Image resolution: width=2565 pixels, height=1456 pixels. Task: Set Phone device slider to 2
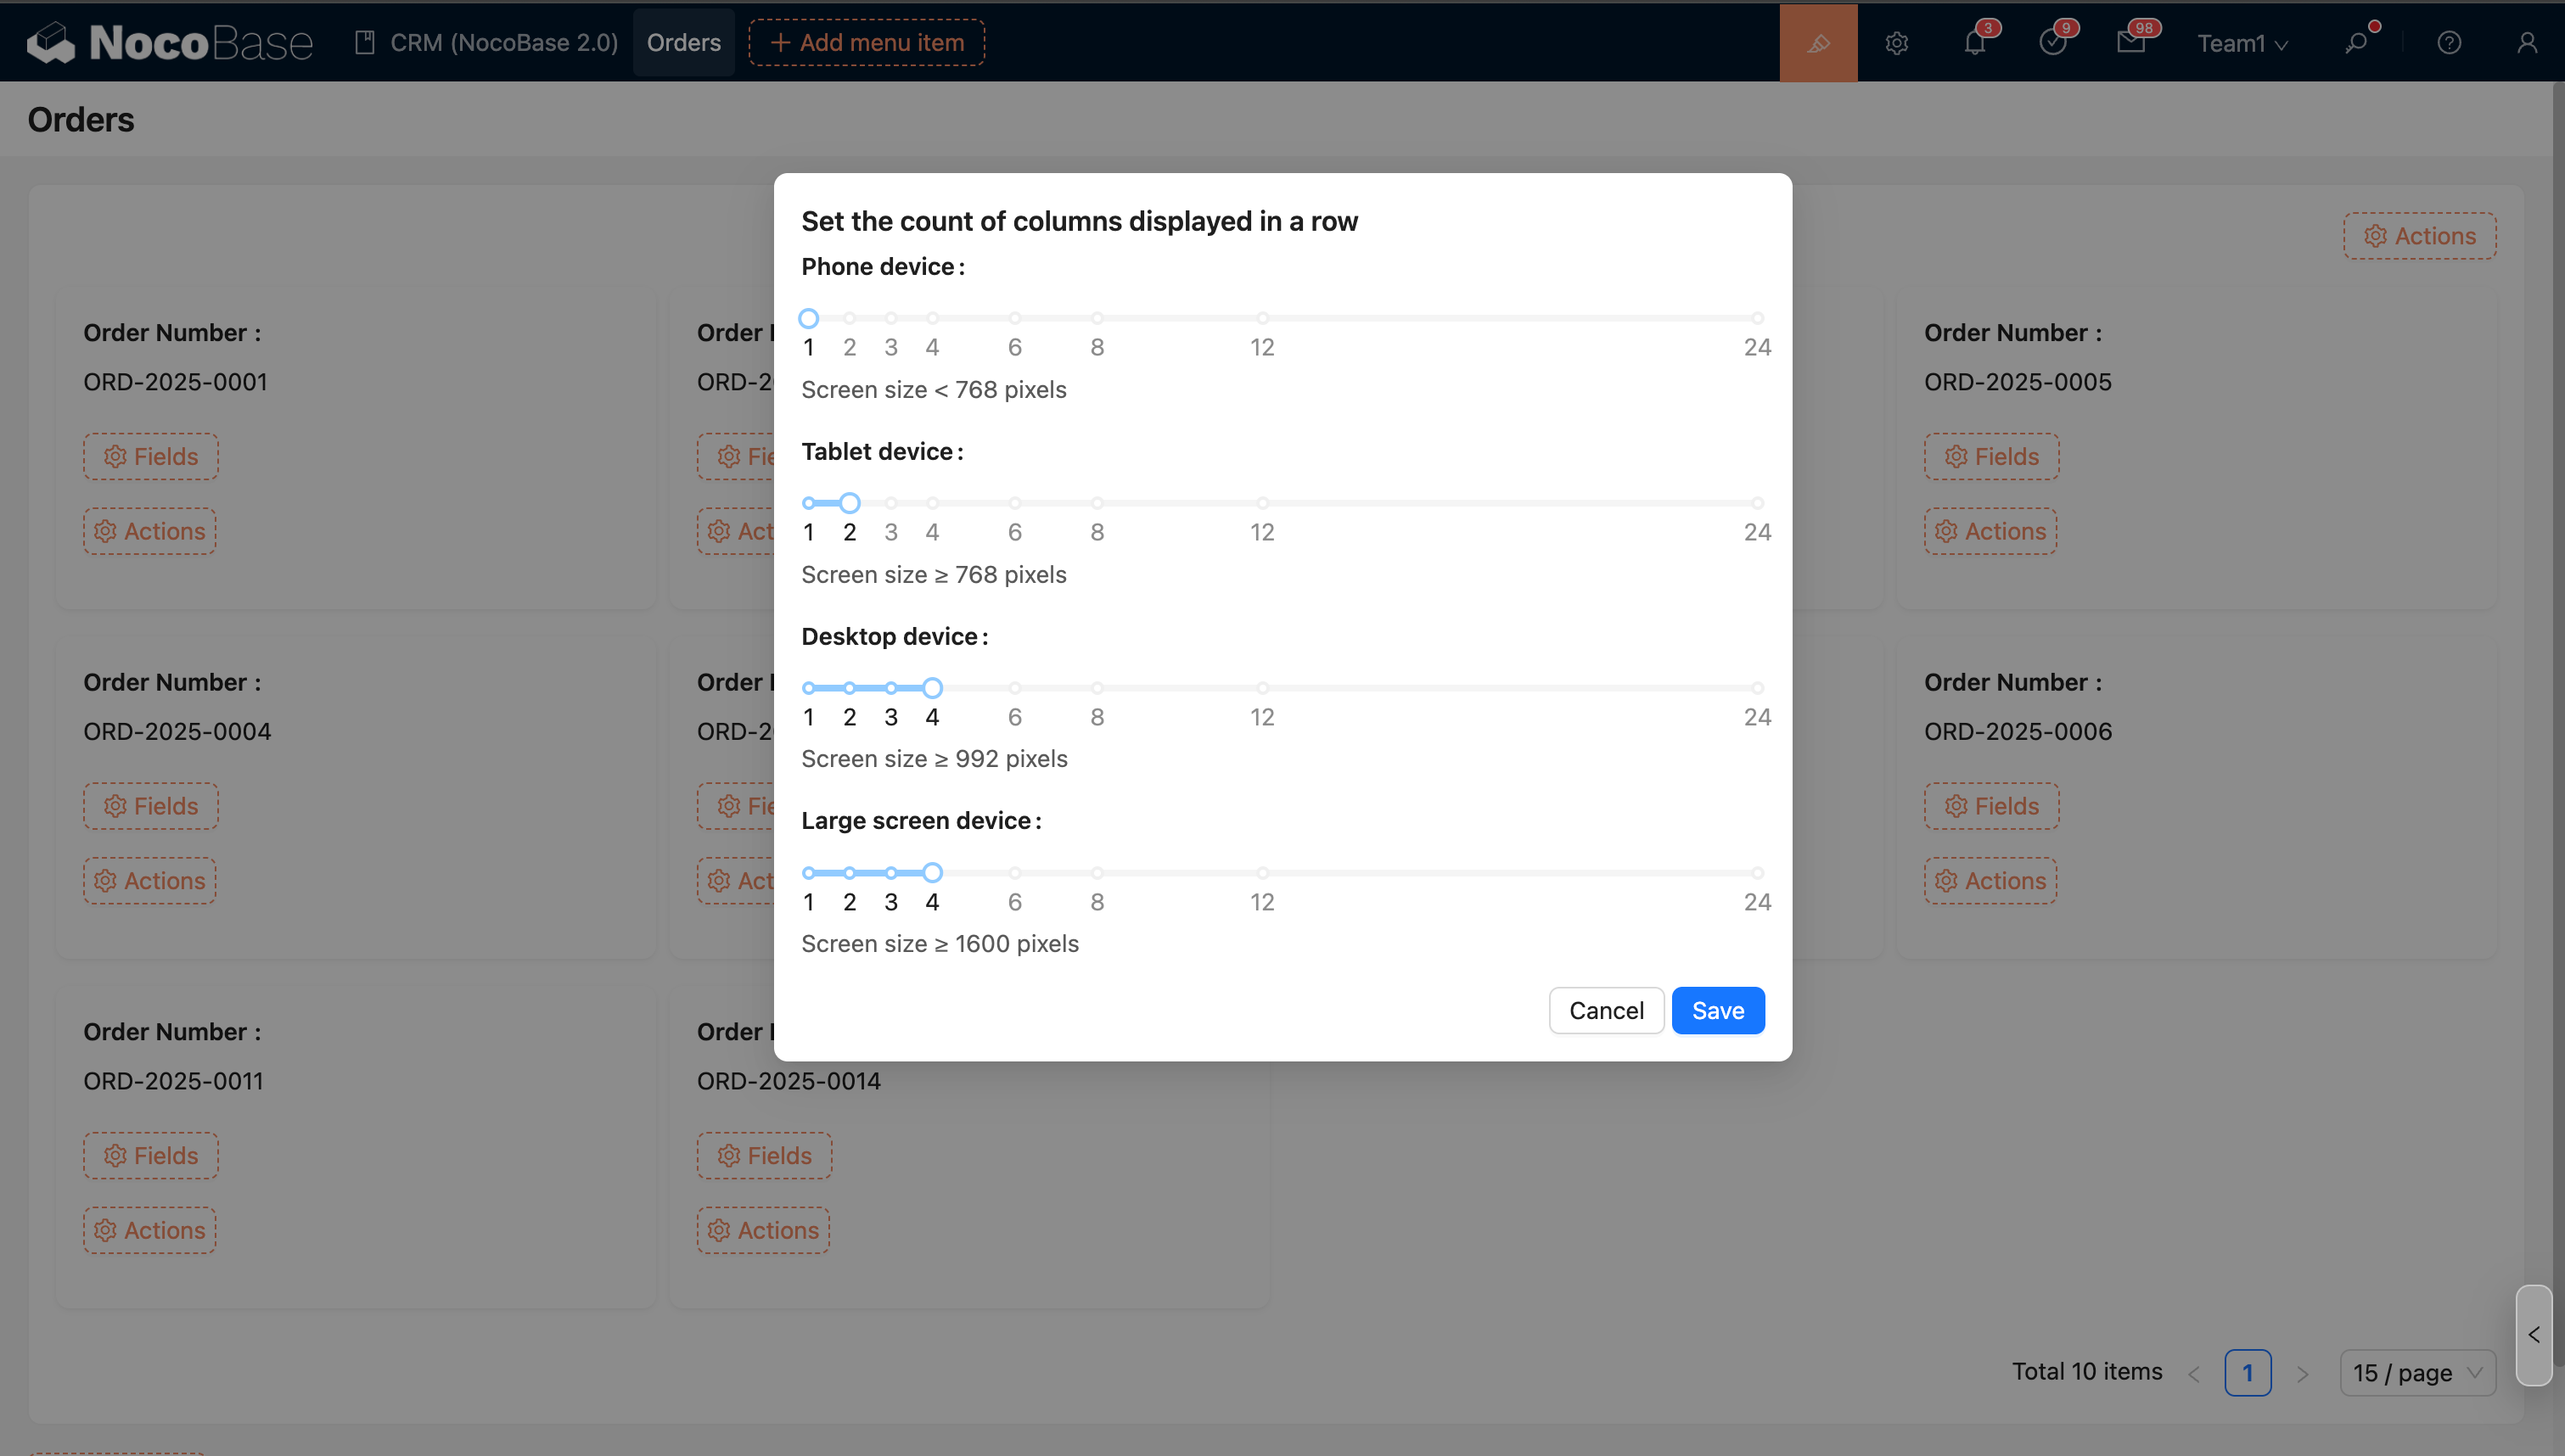(x=849, y=318)
